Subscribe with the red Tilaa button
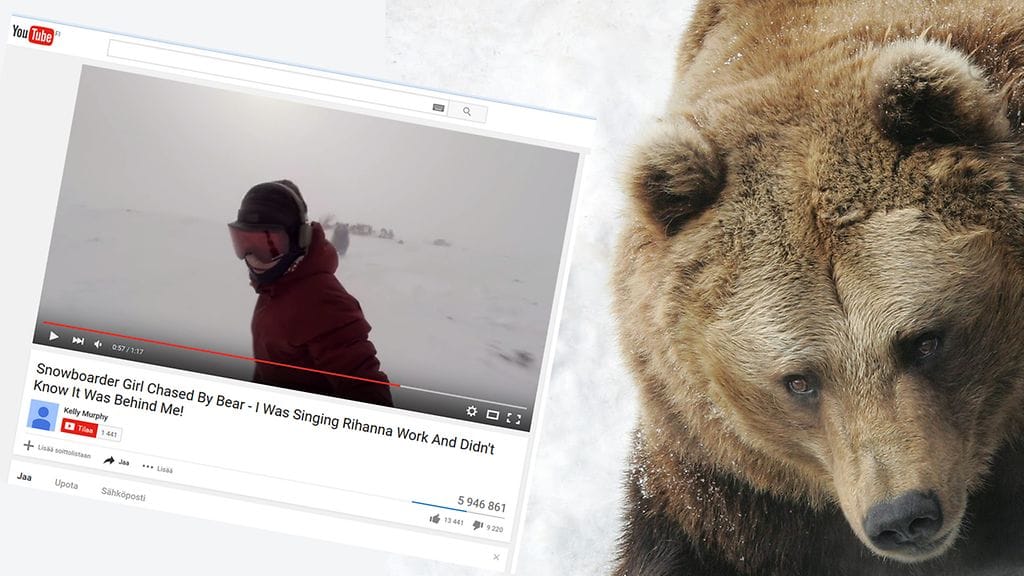Viewport: 1024px width, 576px height. tap(80, 428)
